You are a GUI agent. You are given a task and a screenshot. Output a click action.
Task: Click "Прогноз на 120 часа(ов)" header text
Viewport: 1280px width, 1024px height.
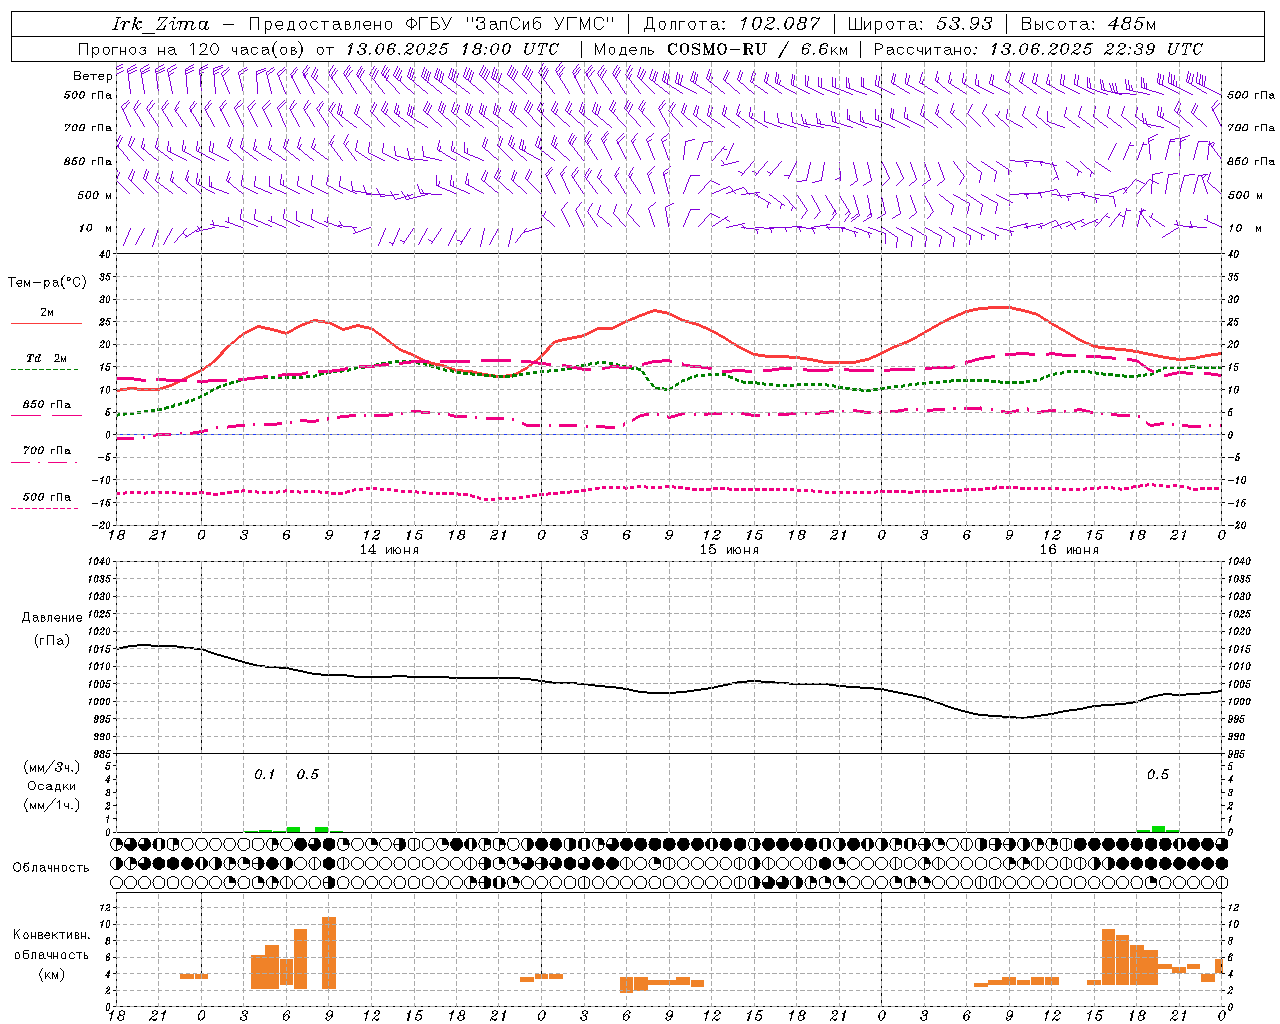pyautogui.click(x=192, y=49)
